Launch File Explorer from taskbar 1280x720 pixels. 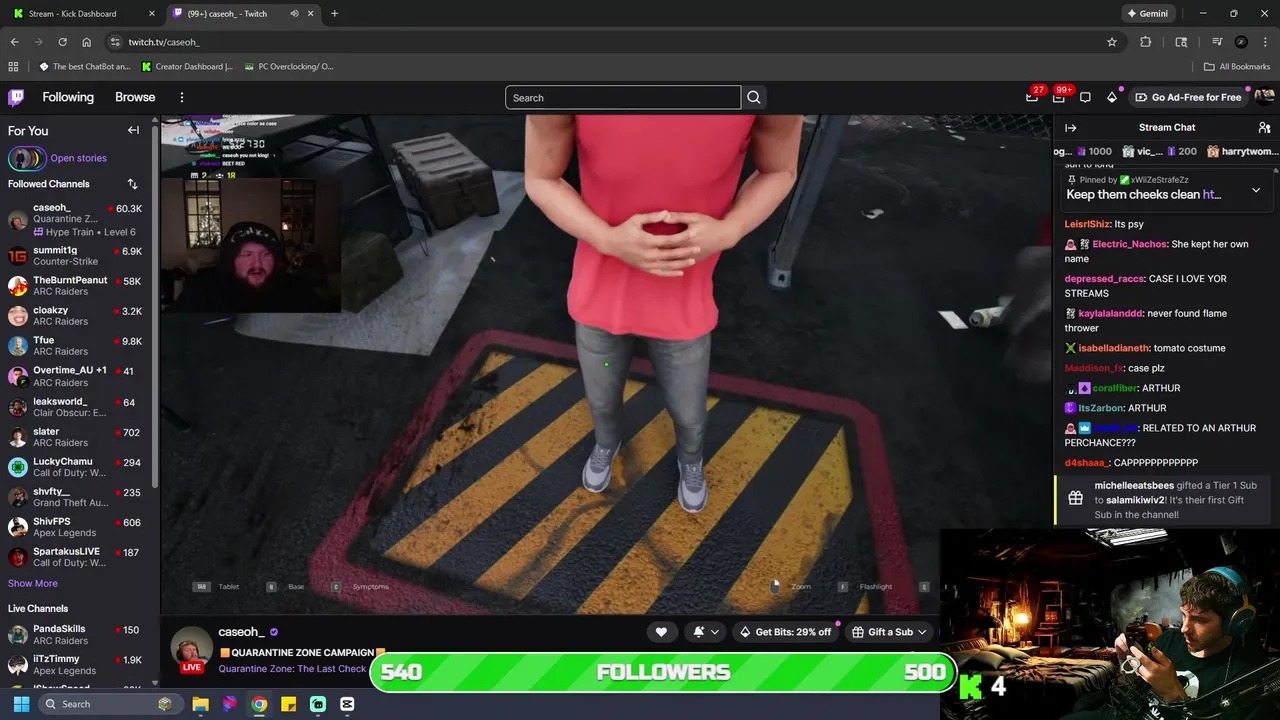point(200,704)
